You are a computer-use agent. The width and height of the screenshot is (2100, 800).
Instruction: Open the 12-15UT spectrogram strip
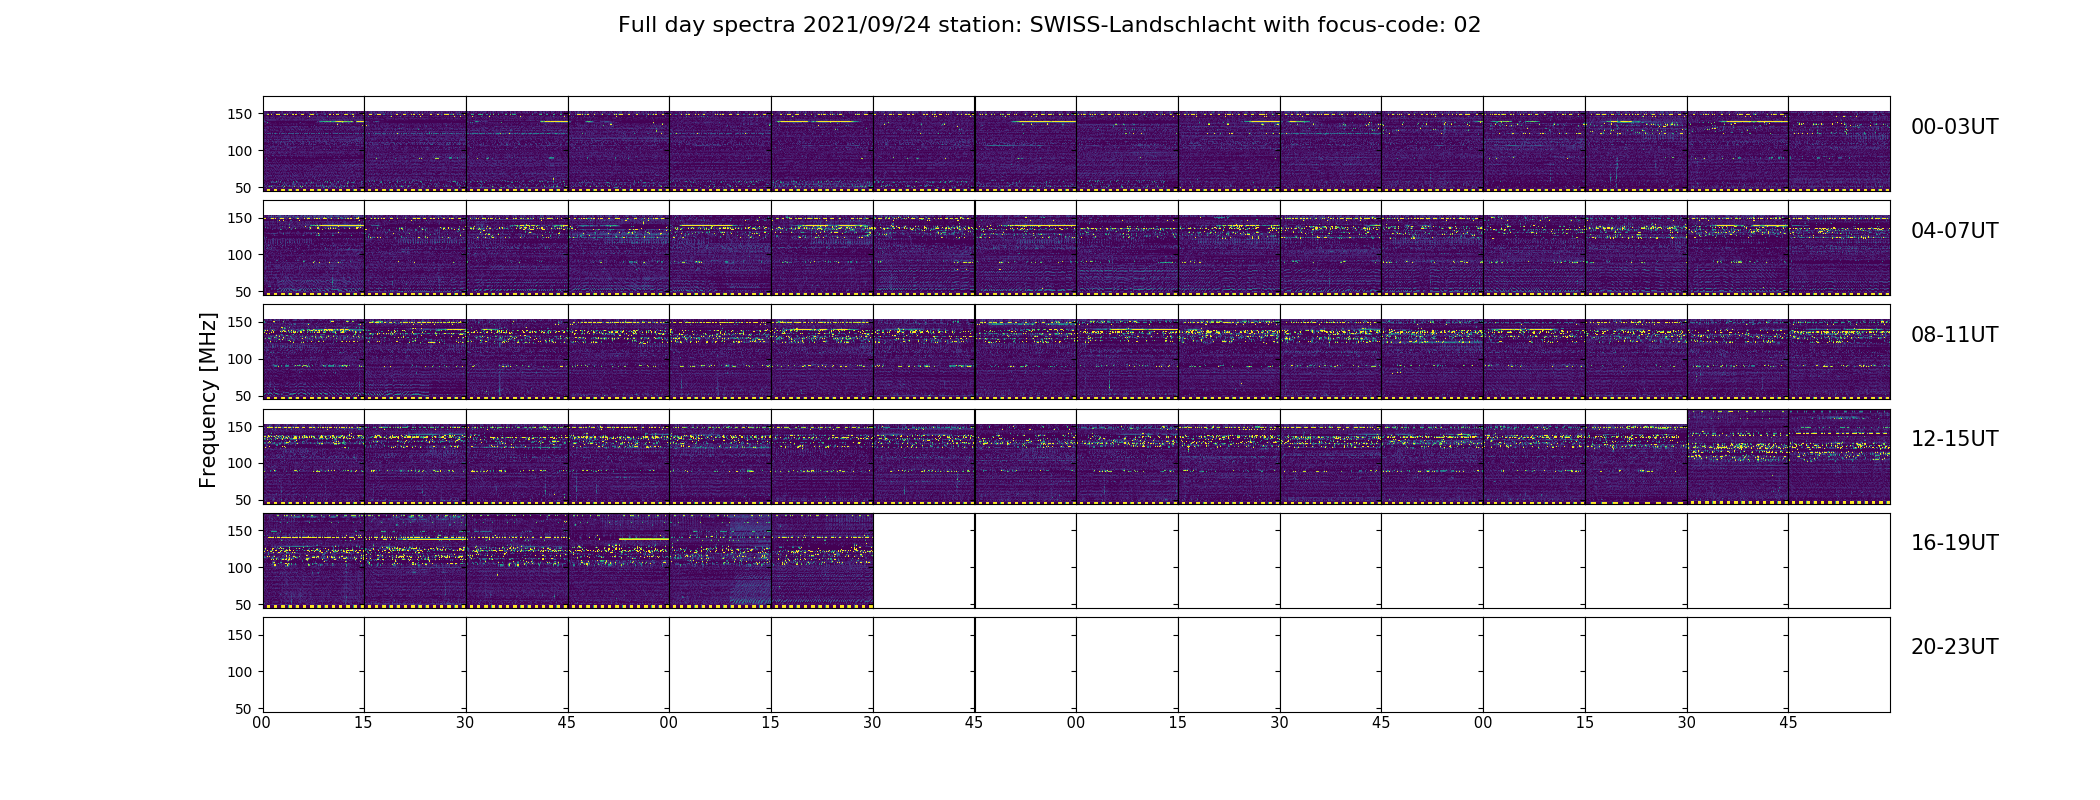1076,456
